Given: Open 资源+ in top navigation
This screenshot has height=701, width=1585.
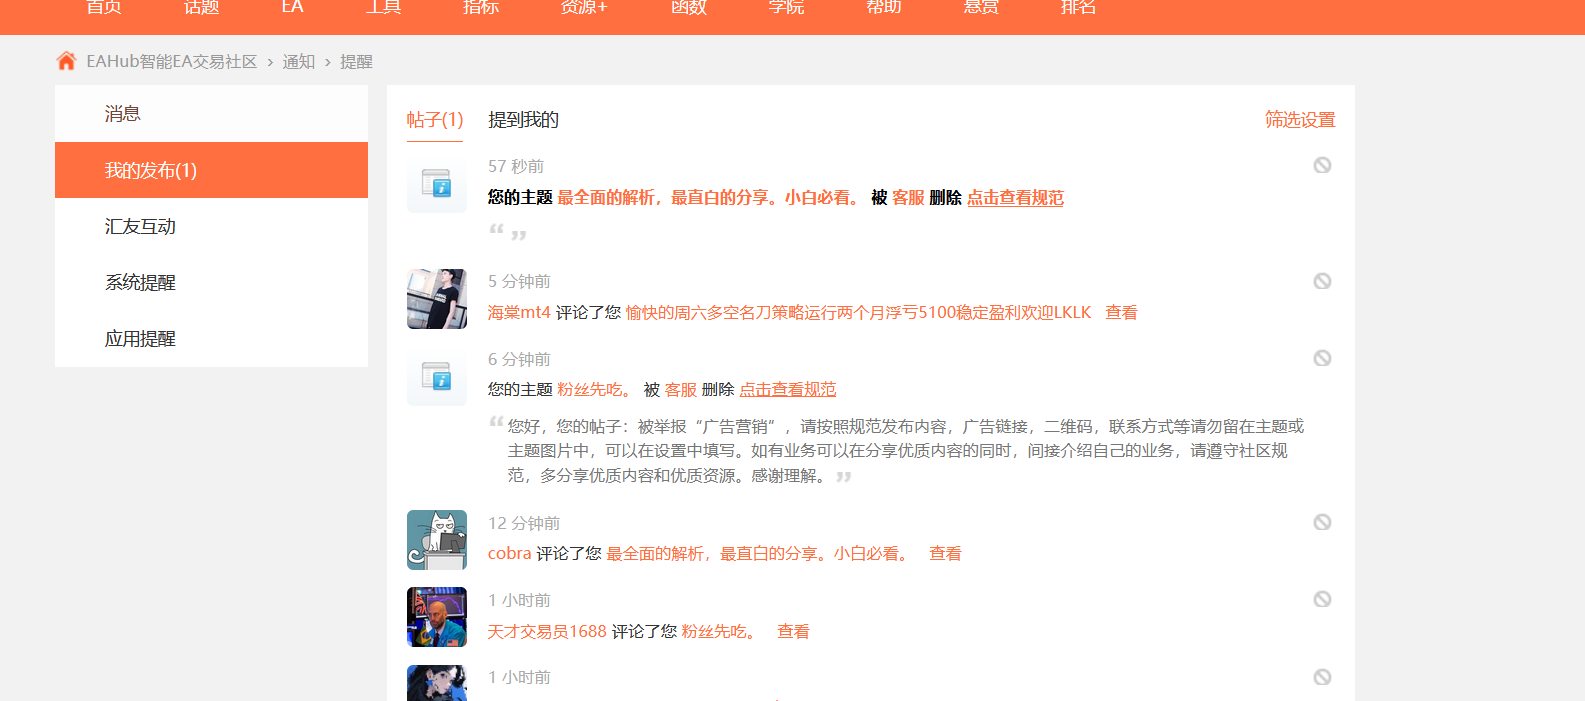Looking at the screenshot, I should [584, 8].
